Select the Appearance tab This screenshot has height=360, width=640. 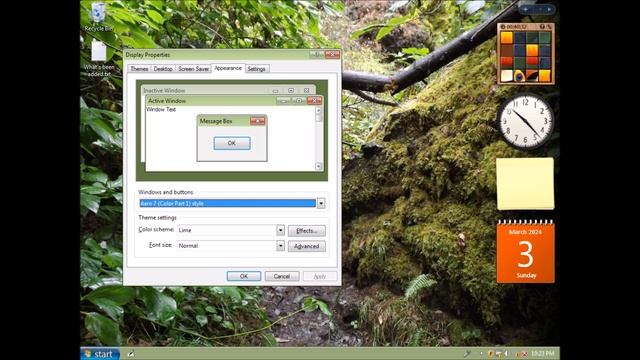(228, 68)
